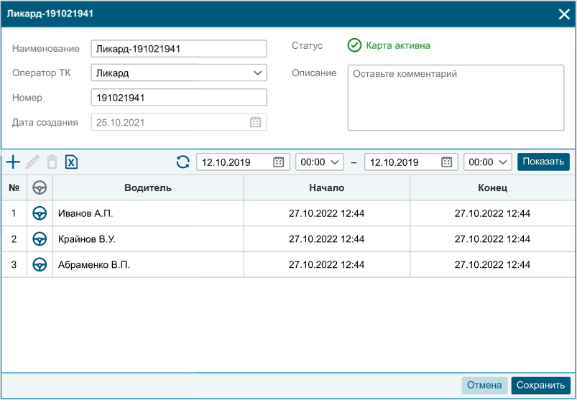
Task: Sort by the Водитель column header
Action: tap(148, 188)
